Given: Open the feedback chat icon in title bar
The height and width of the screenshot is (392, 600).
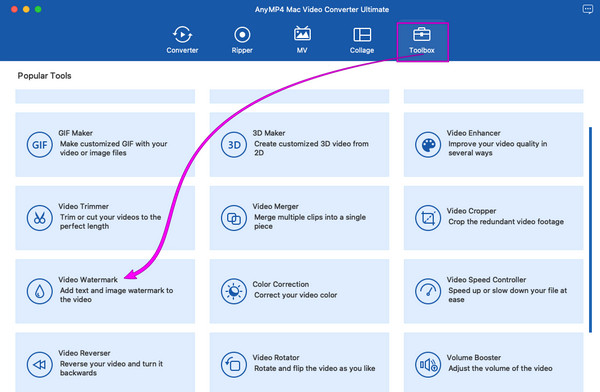Looking at the screenshot, I should 587,9.
